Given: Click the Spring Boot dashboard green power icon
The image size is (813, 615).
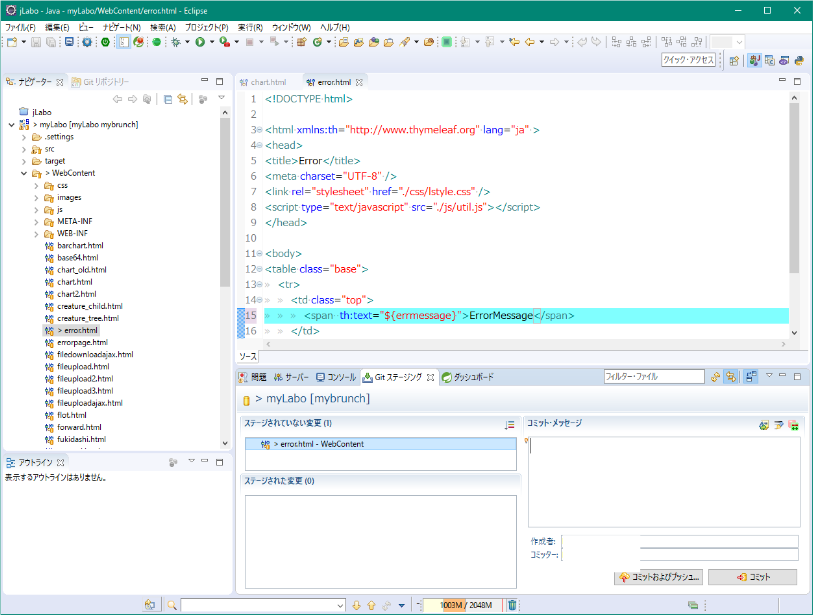Looking at the screenshot, I should [x=105, y=42].
